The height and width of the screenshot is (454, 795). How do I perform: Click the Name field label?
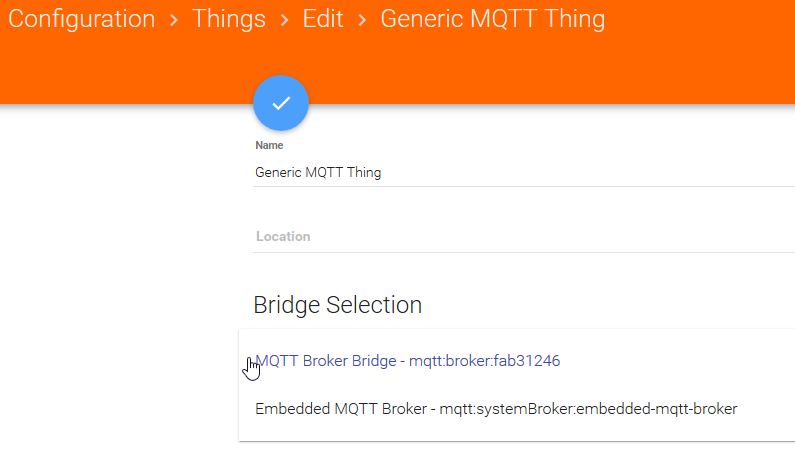coord(269,145)
